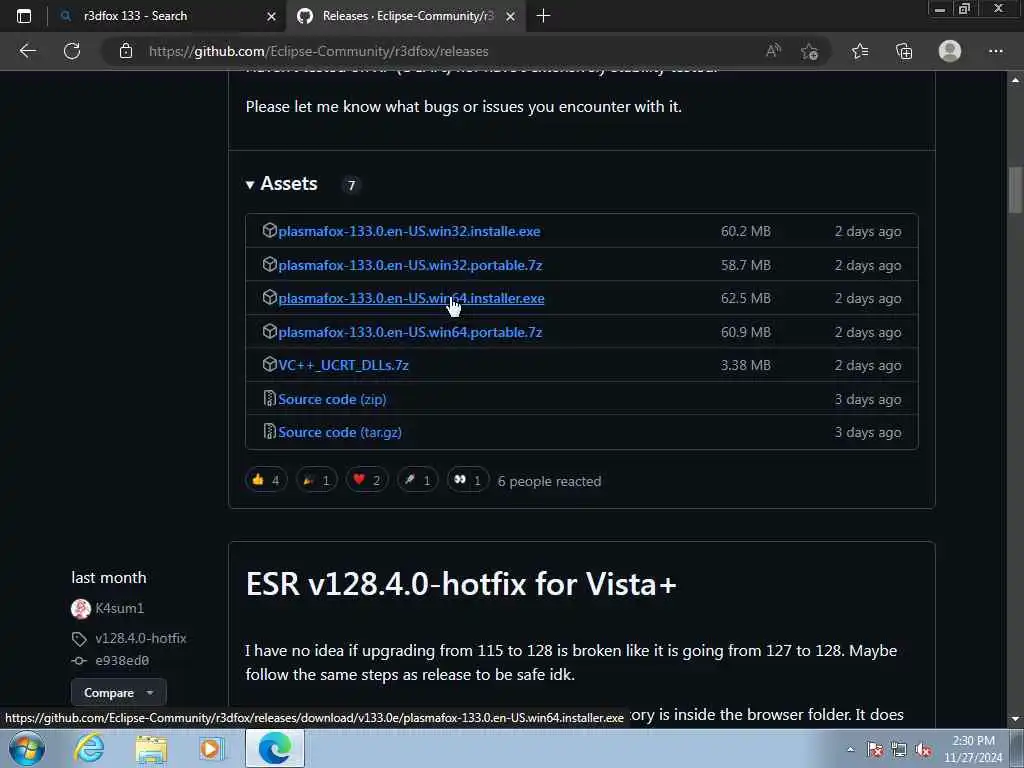The image size is (1024, 768).
Task: Click package icon beside win32.installe.exe
Action: (270, 230)
